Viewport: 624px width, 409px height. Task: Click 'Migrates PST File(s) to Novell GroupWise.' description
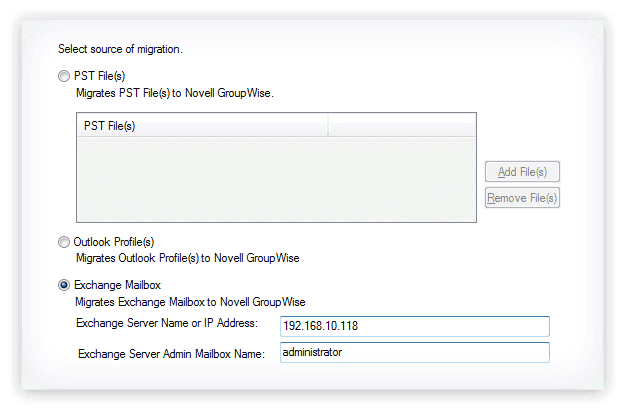click(x=175, y=93)
